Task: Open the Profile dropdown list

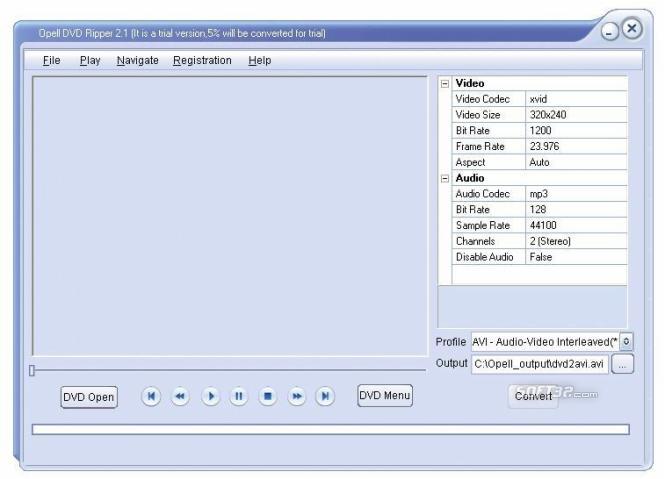Action: click(626, 342)
